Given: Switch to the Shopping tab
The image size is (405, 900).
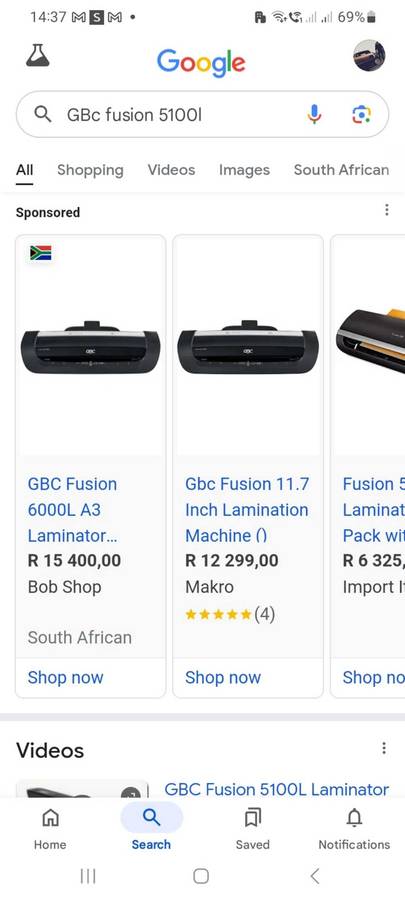Looking at the screenshot, I should tap(90, 170).
